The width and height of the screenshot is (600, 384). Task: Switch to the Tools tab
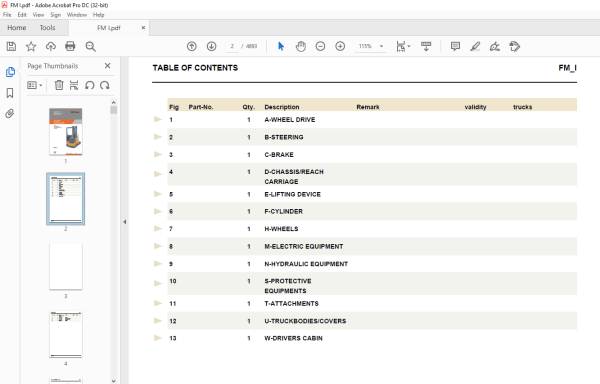tap(47, 28)
